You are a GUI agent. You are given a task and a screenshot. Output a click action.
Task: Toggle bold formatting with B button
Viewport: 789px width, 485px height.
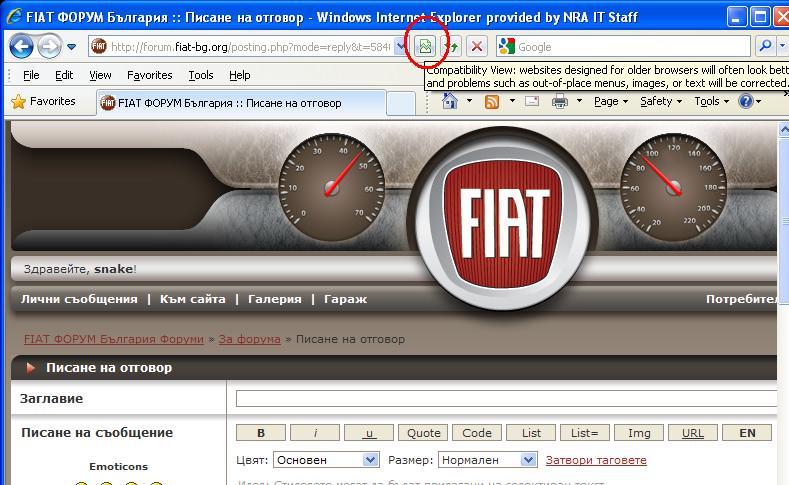pos(261,433)
